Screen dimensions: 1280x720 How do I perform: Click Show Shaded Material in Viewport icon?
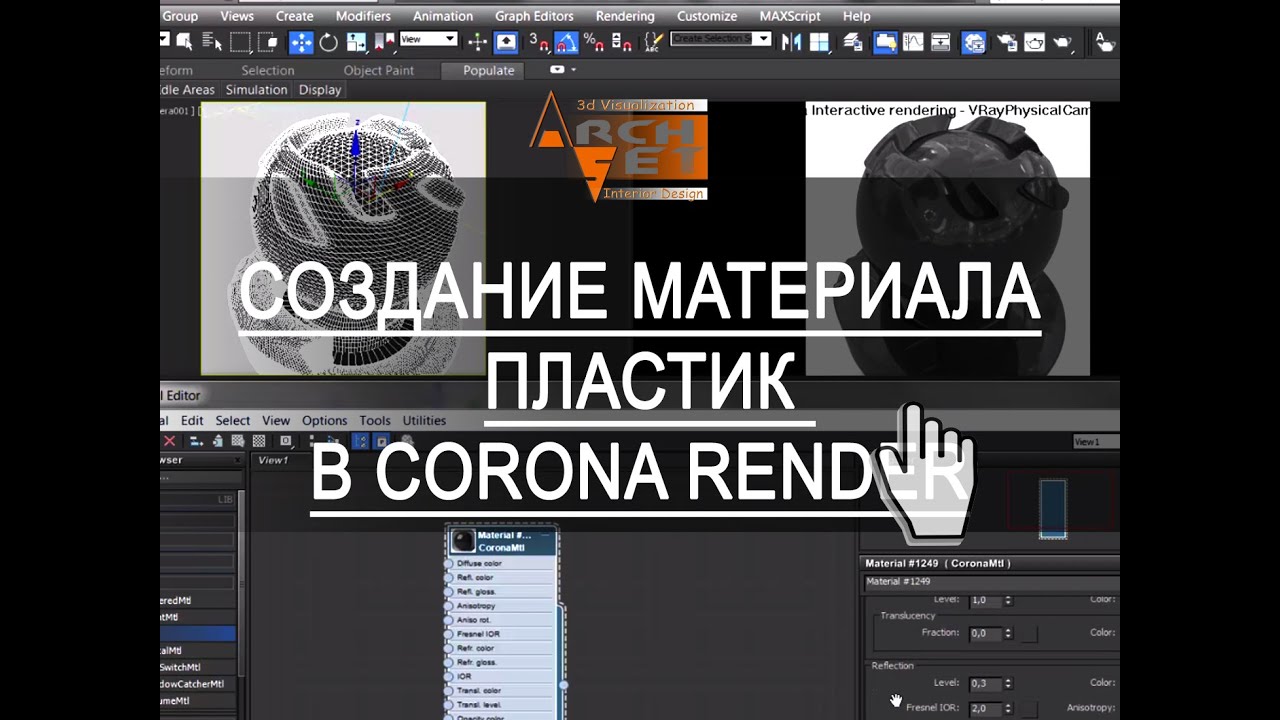[238, 441]
